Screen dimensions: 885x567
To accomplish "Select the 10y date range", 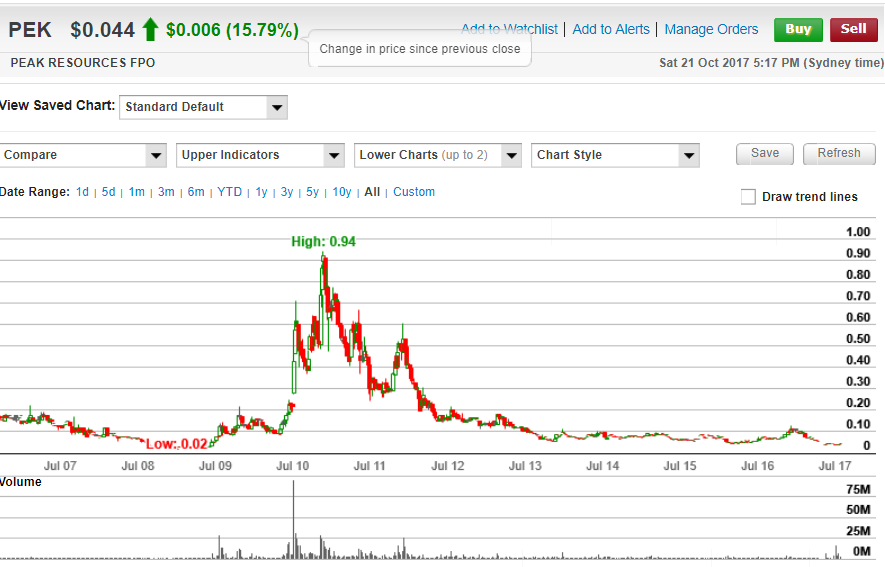I will click(x=341, y=192).
